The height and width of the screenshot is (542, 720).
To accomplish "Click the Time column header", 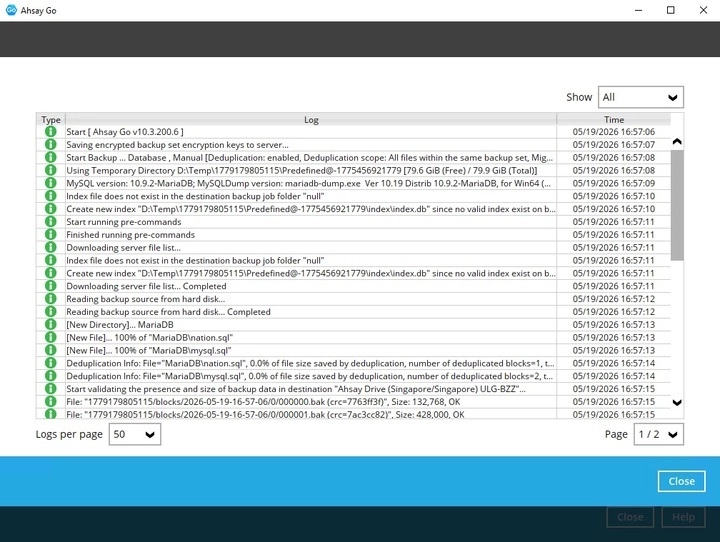I will click(613, 119).
